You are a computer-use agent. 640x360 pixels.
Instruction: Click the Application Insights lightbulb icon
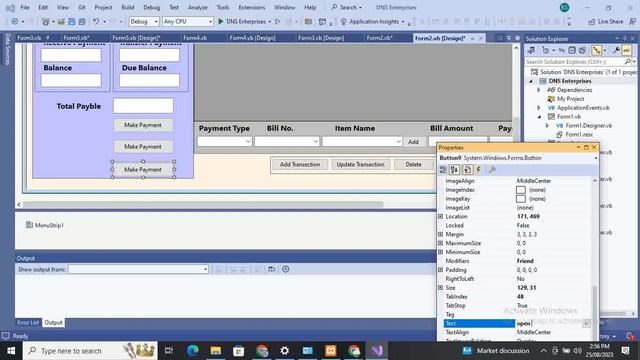[x=344, y=22]
